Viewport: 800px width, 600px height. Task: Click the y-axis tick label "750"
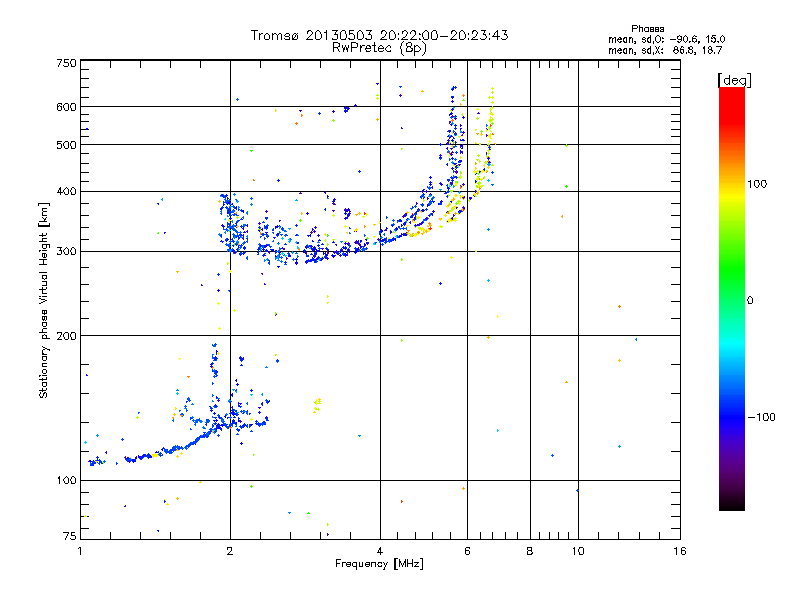point(66,63)
